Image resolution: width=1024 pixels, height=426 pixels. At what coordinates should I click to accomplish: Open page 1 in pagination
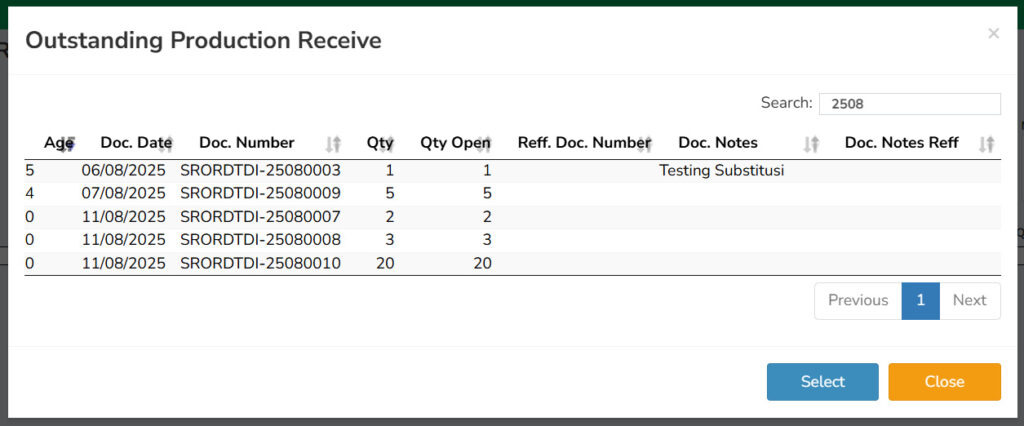tap(921, 301)
